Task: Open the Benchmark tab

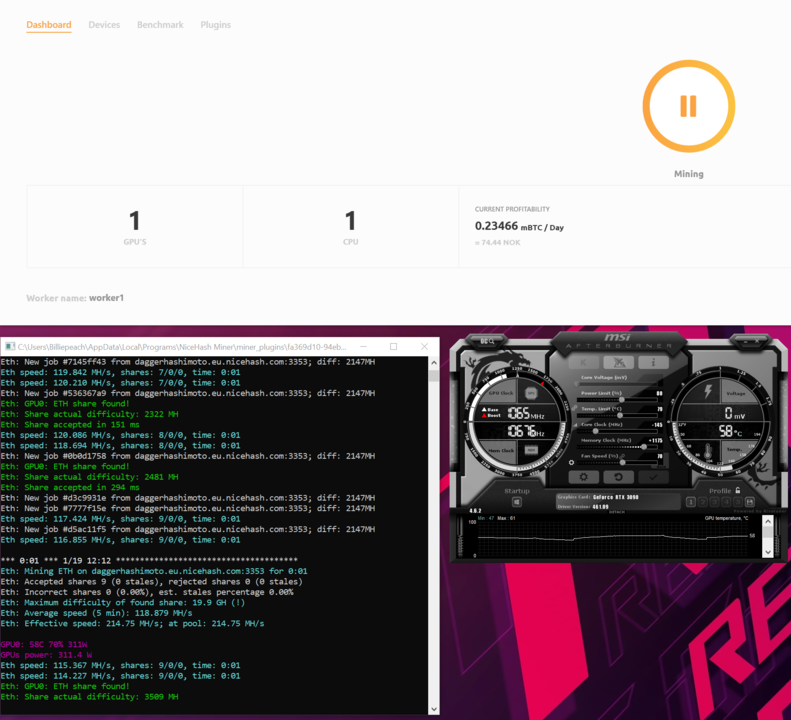Action: coord(160,25)
